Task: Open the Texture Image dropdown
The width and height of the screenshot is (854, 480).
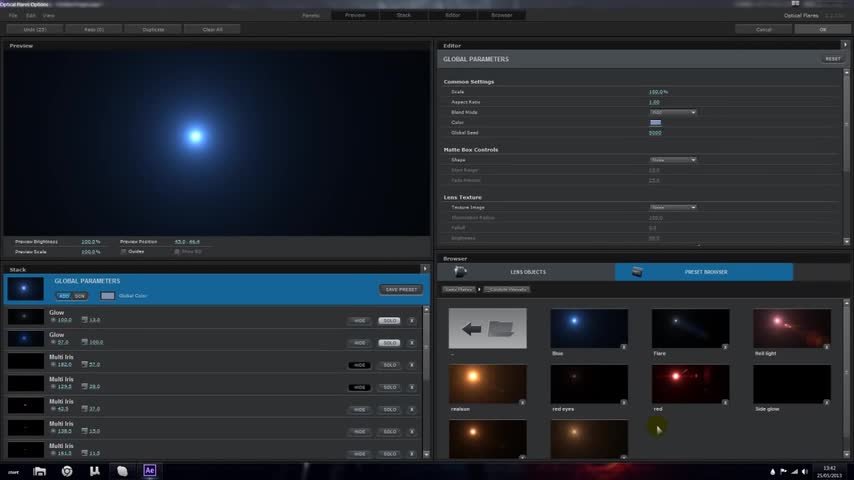Action: [x=672, y=207]
